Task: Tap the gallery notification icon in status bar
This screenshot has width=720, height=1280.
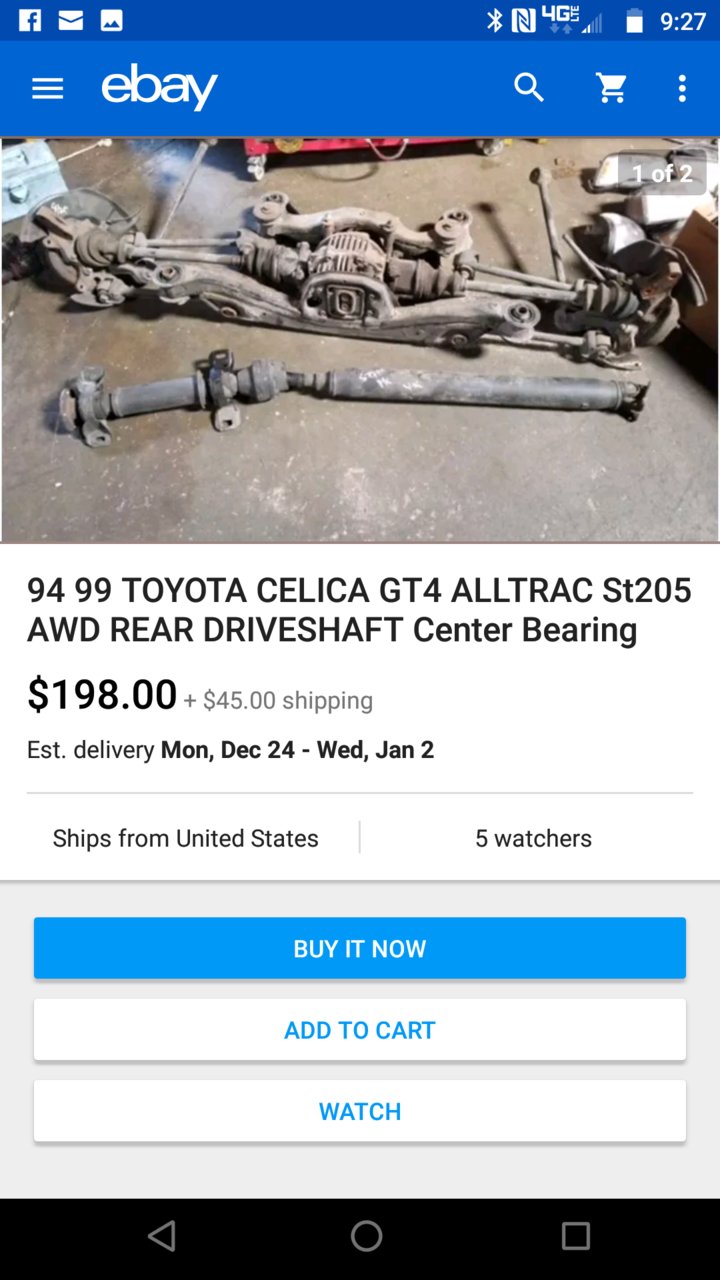Action: click(111, 20)
